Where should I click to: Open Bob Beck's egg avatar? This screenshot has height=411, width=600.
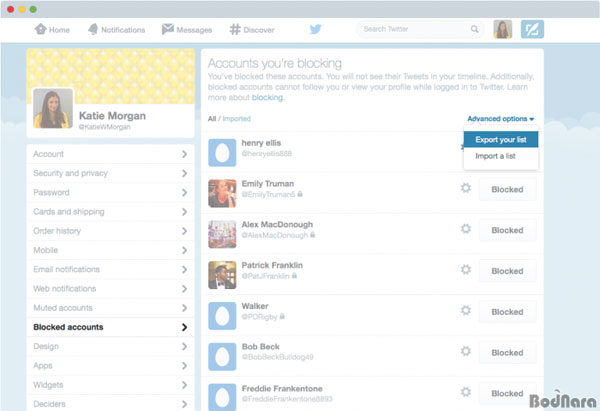coord(222,357)
